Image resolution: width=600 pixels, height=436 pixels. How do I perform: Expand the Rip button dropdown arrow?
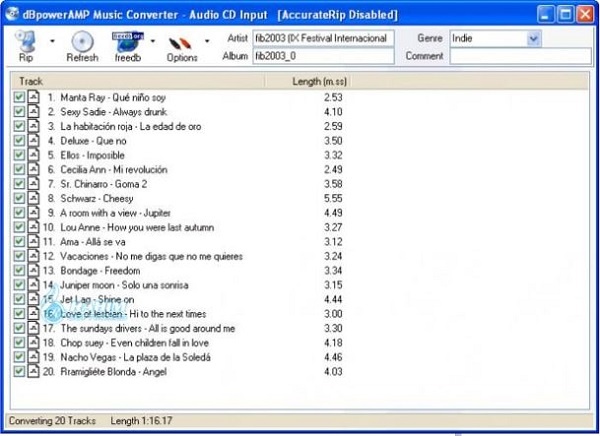point(51,42)
